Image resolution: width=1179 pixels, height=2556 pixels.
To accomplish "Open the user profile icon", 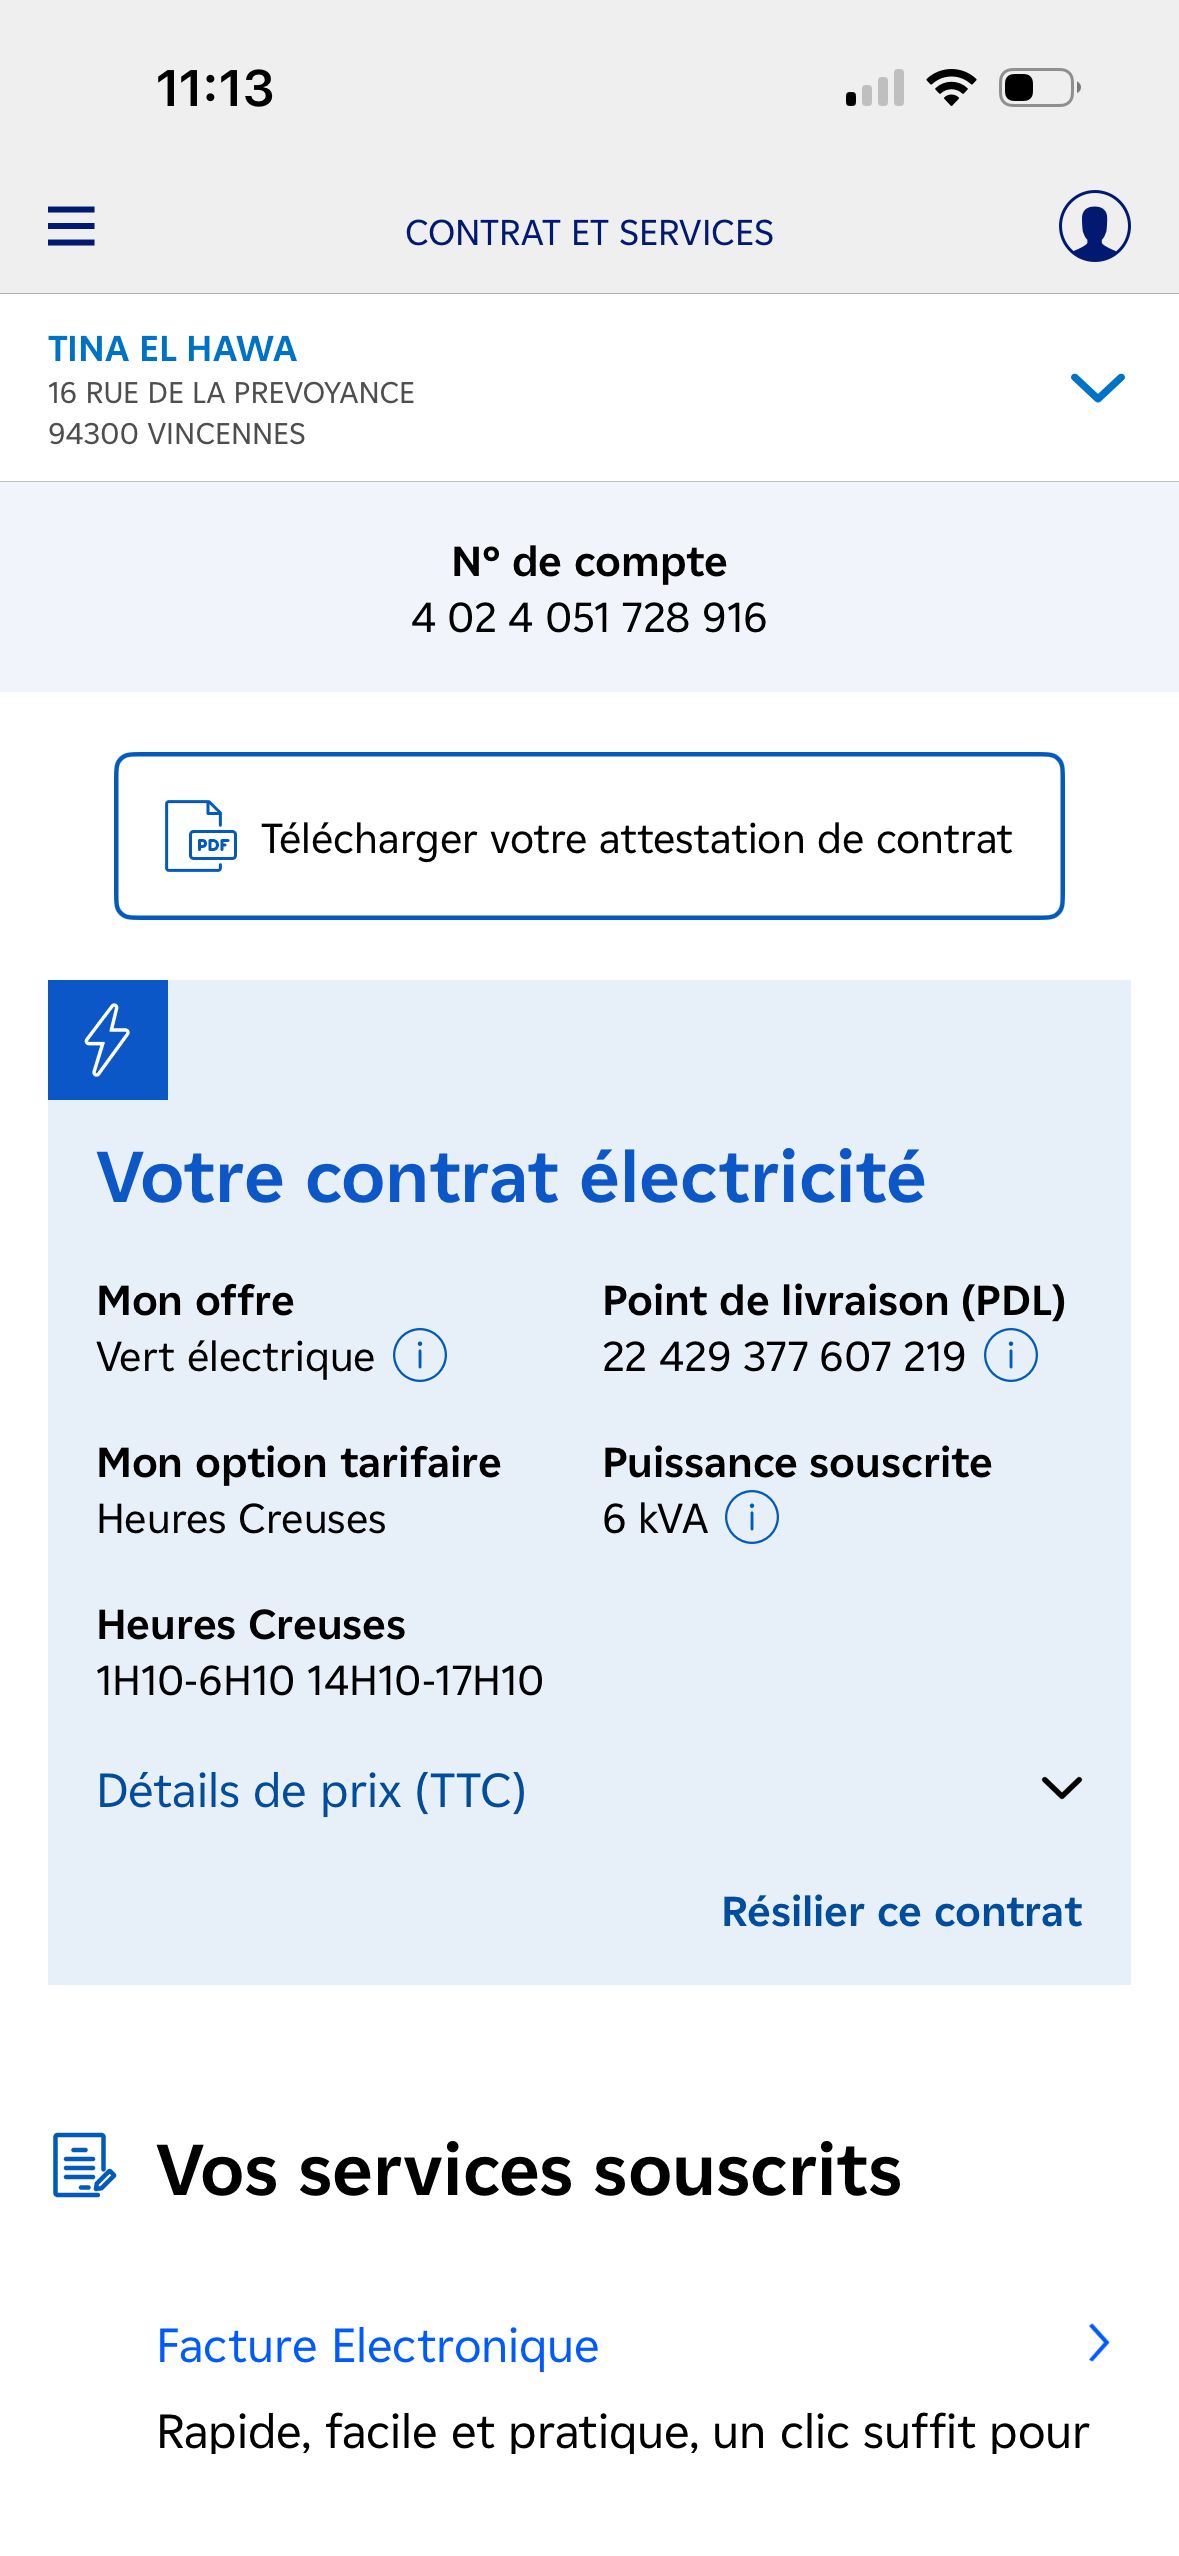I will tap(1094, 226).
